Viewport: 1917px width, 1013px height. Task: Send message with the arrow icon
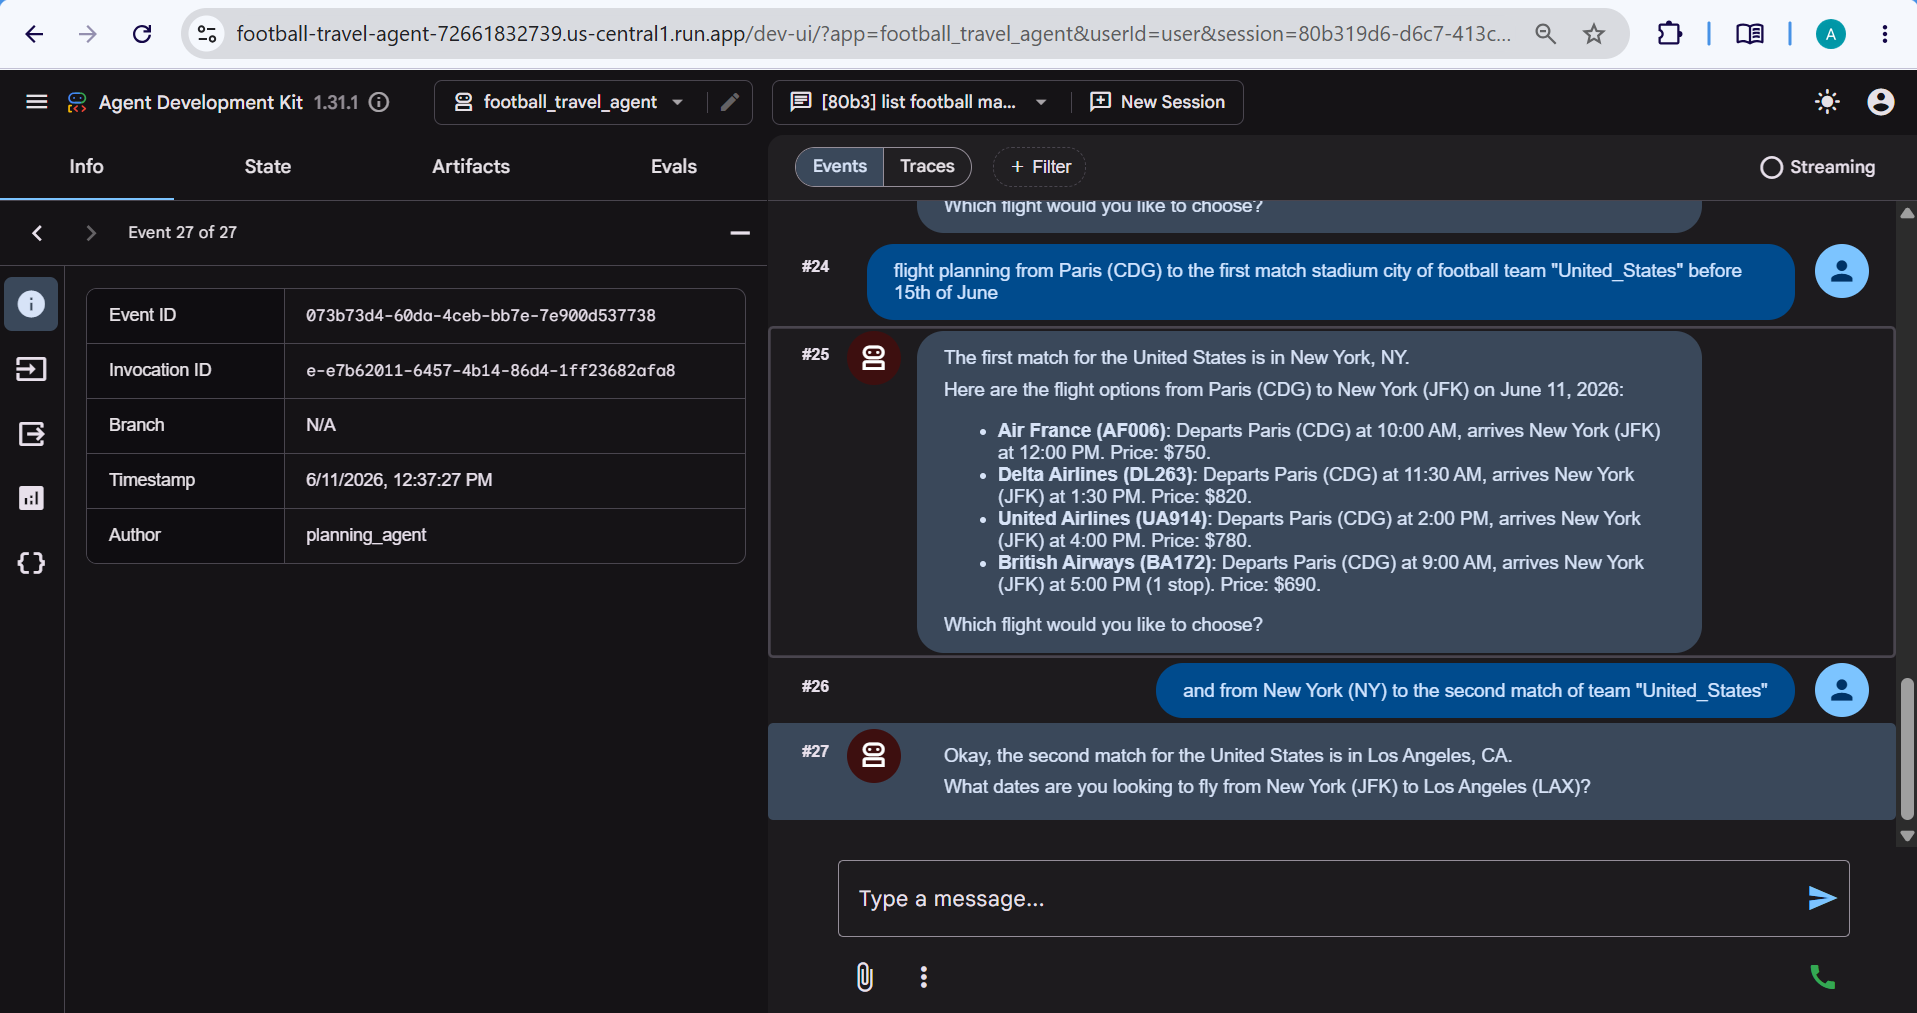tap(1821, 898)
